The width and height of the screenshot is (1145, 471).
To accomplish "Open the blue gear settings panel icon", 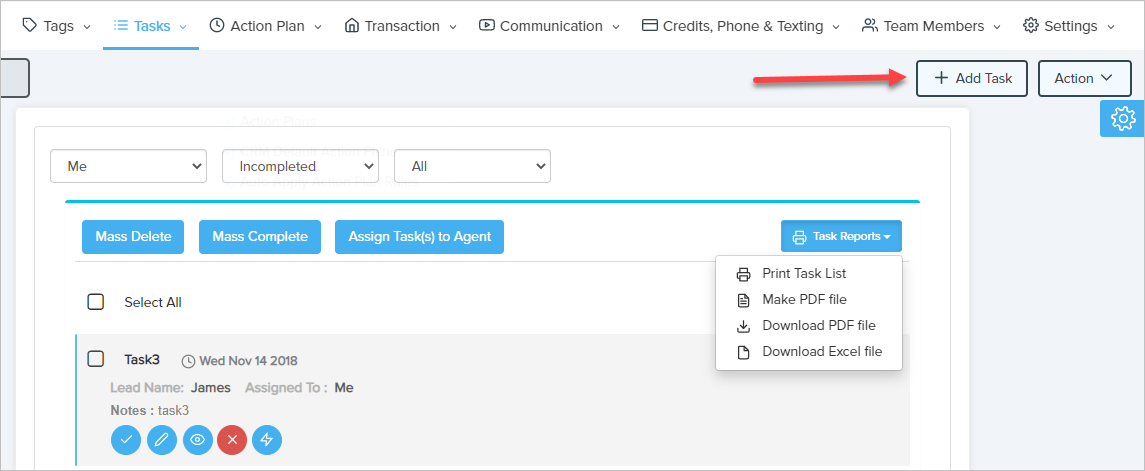I will point(1122,119).
